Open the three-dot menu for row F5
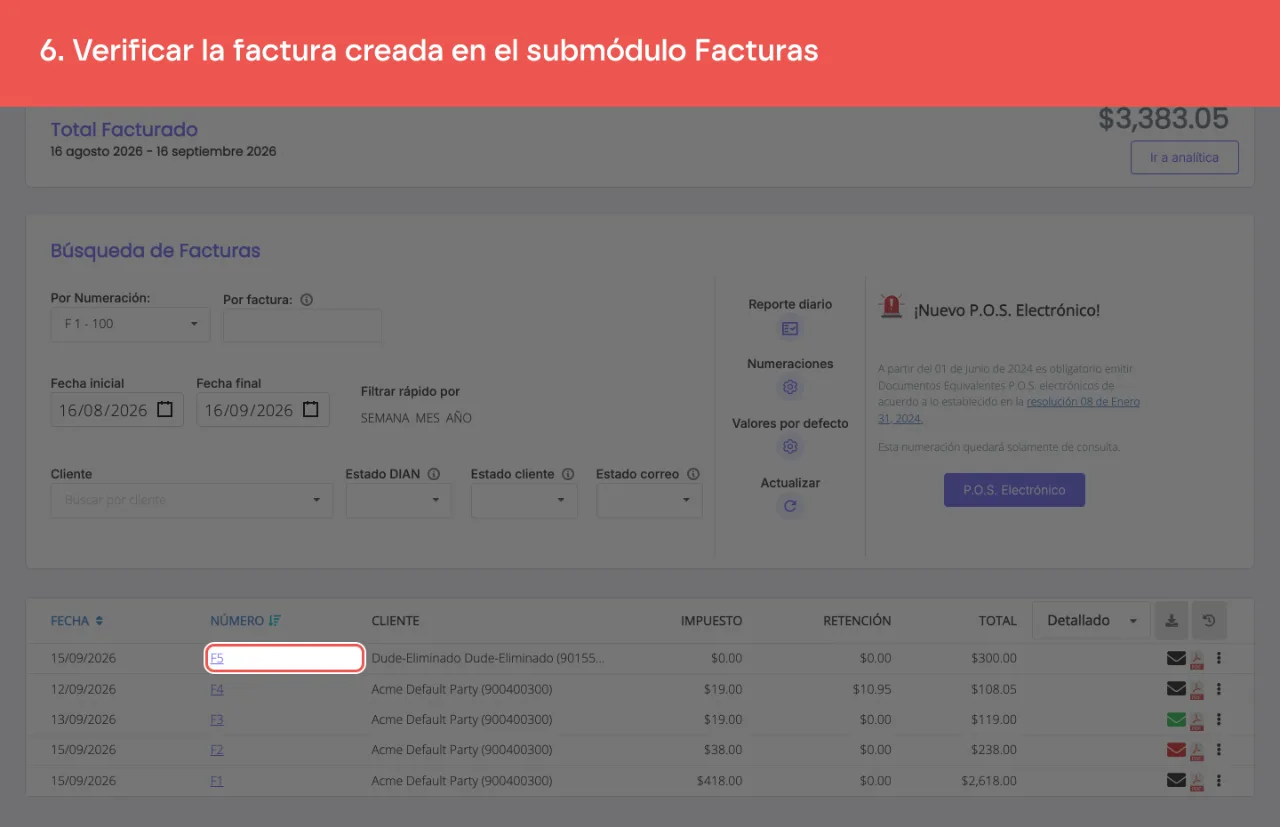This screenshot has height=827, width=1280. click(x=1219, y=659)
